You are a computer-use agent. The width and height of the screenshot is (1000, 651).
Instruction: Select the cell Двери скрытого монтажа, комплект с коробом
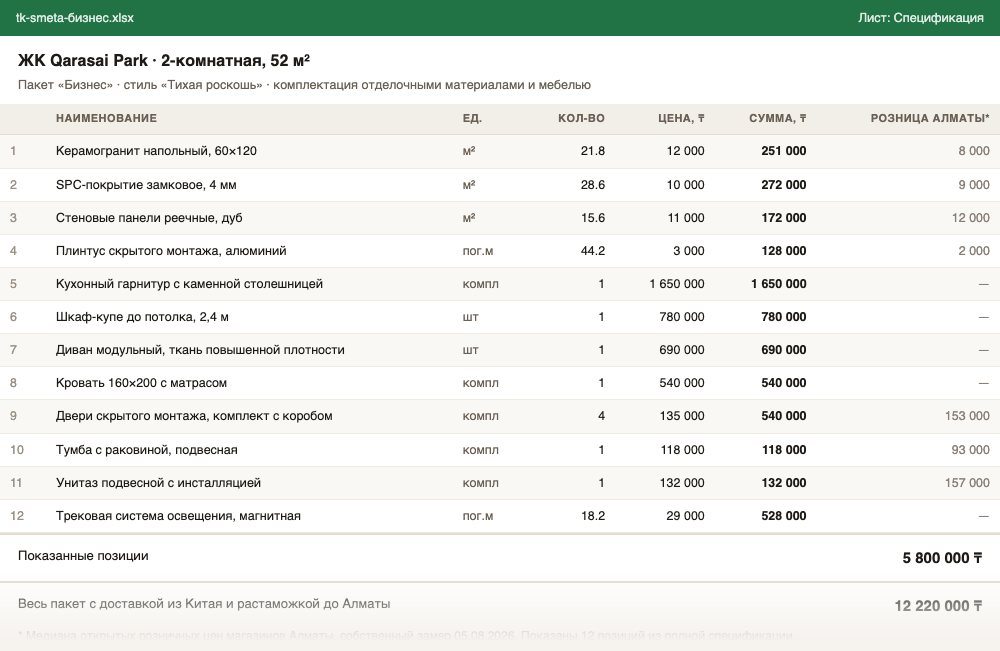point(194,416)
